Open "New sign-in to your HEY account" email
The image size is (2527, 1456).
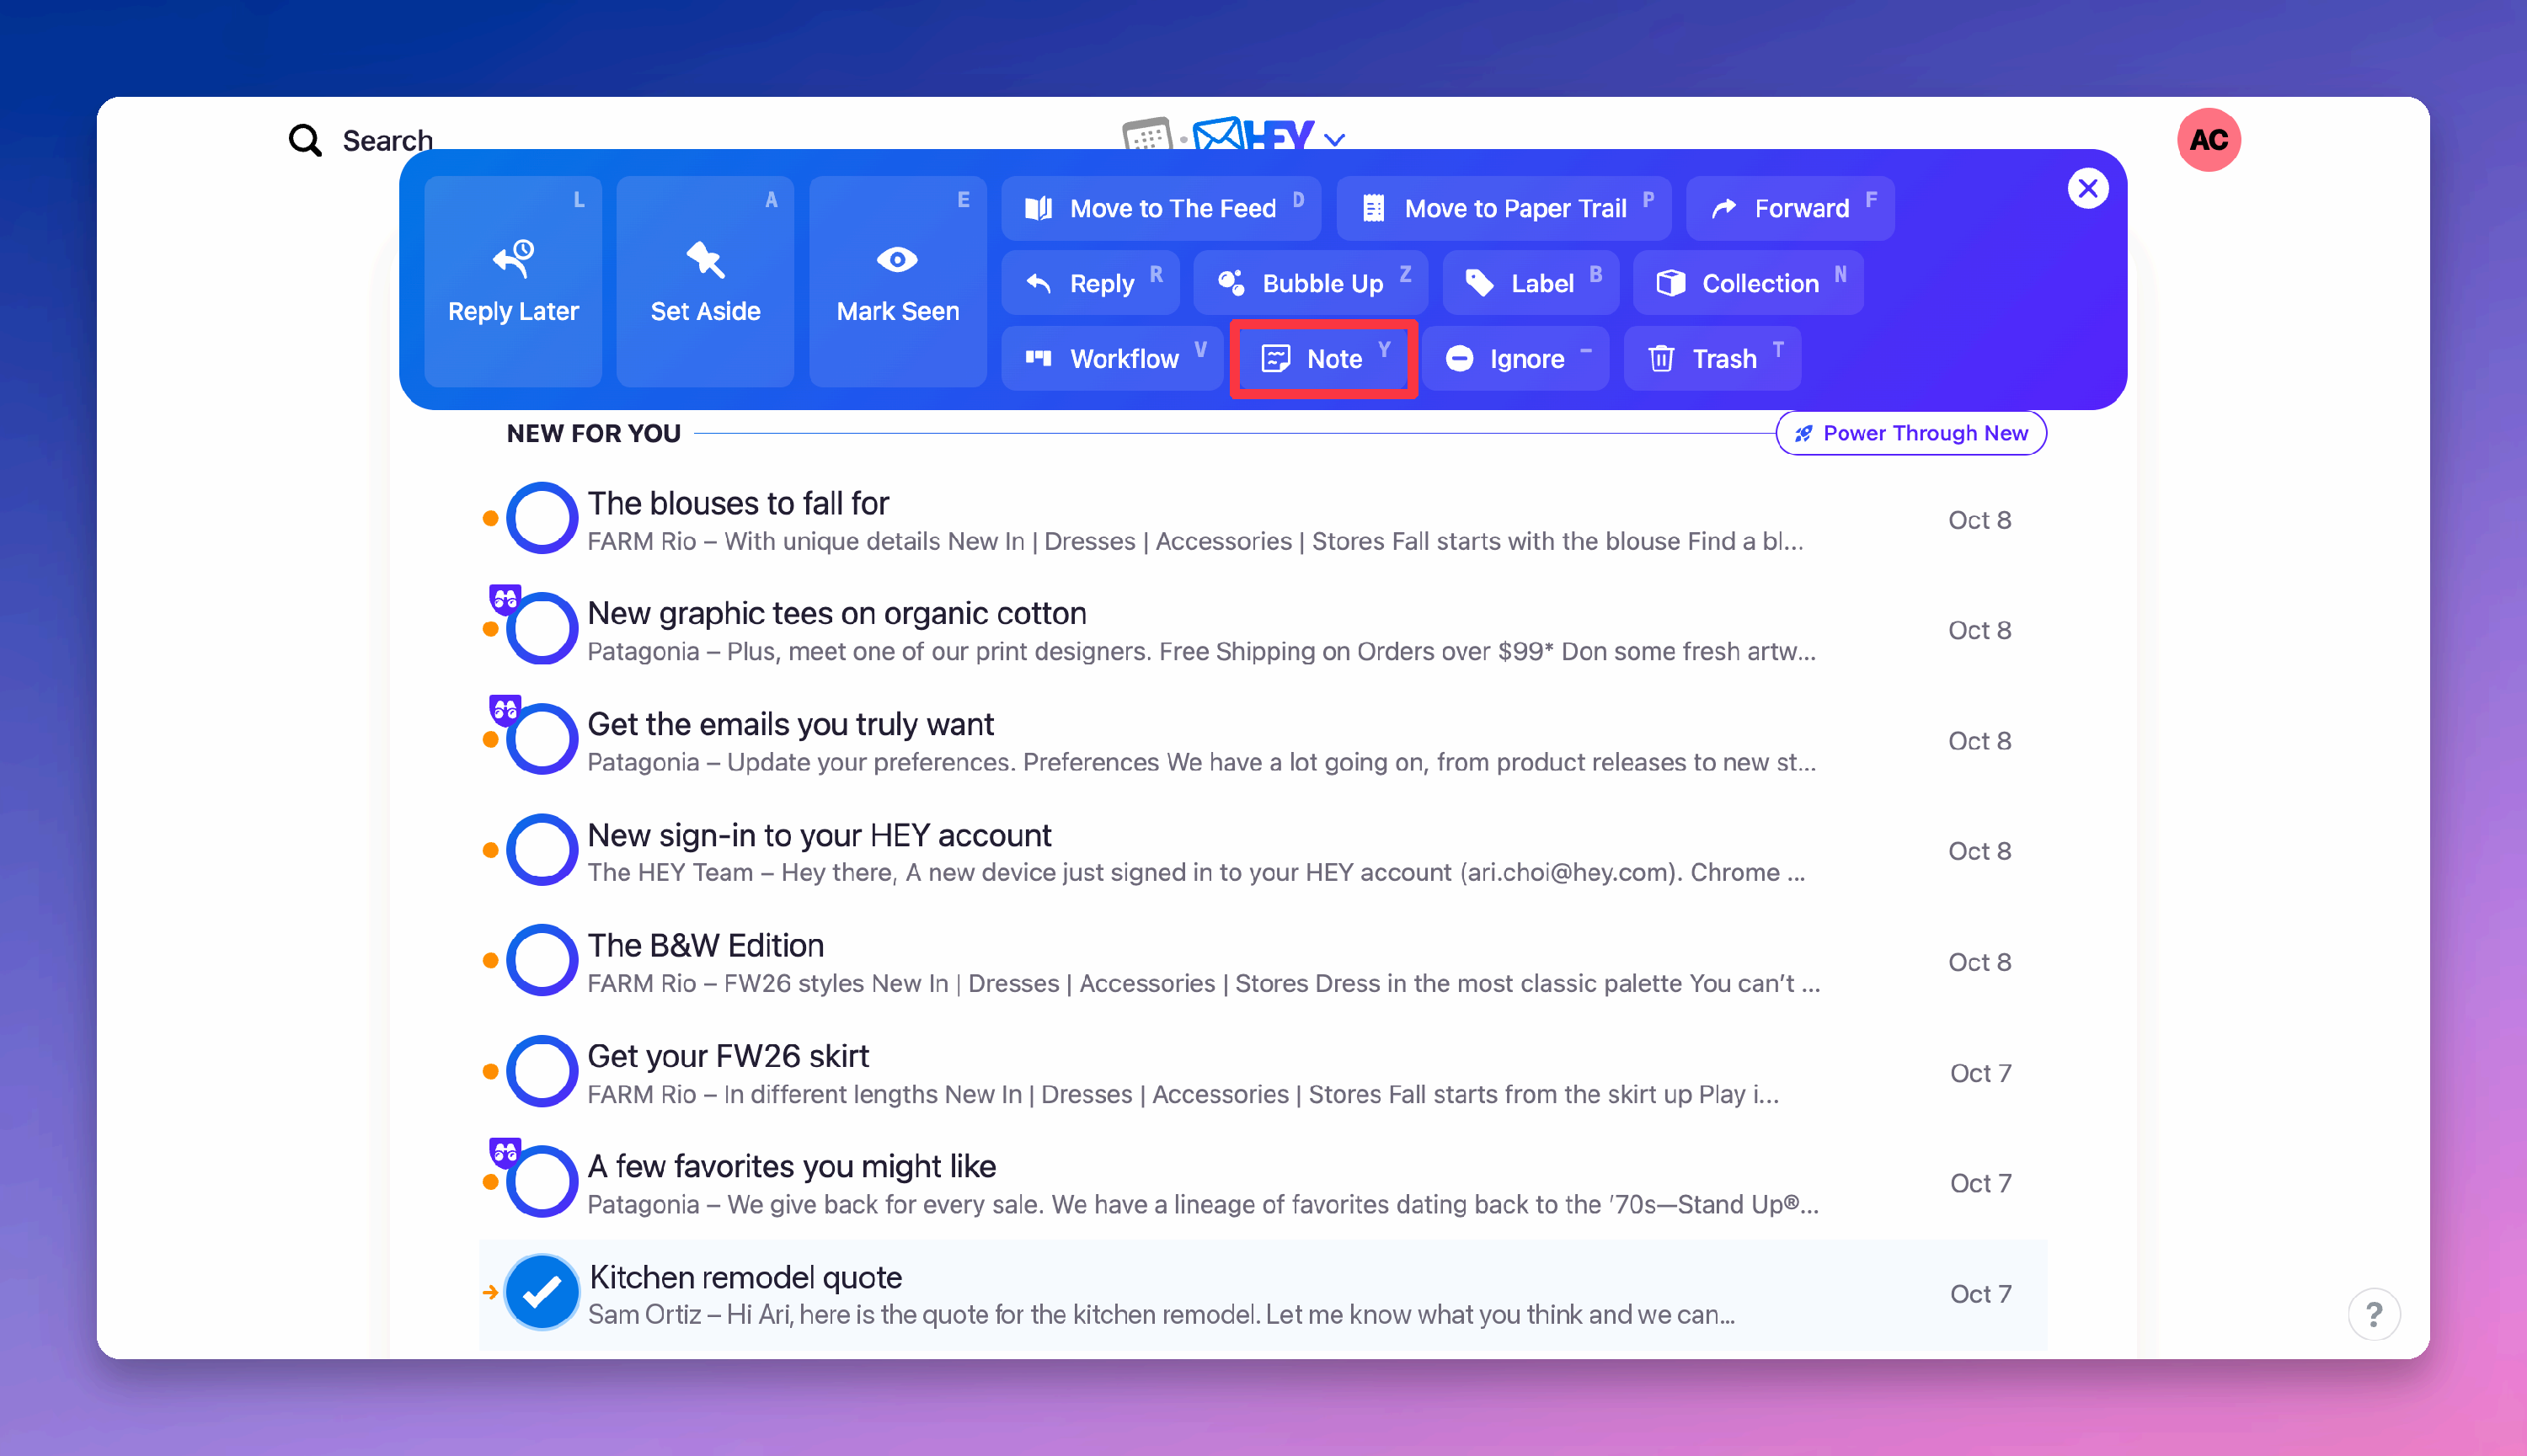coord(1263,851)
